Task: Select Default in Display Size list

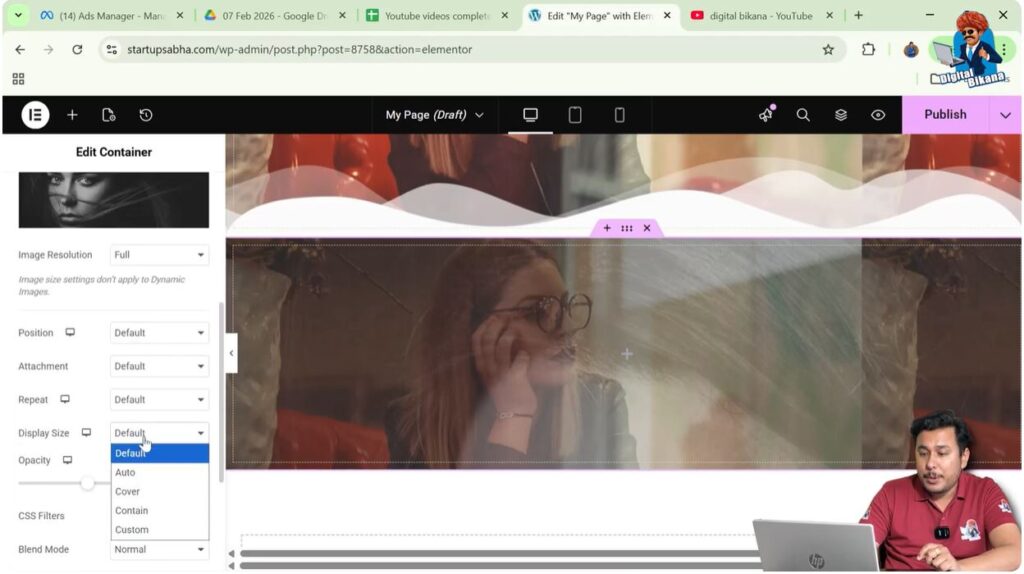Action: pyautogui.click(x=160, y=453)
